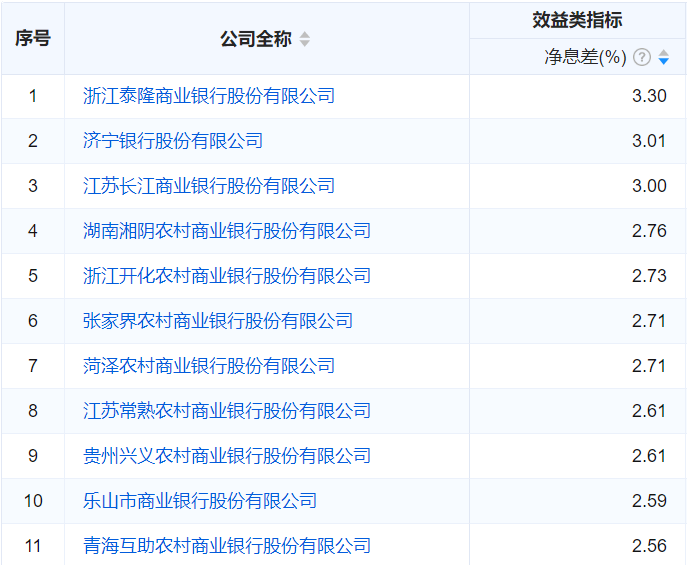Open 济宁银行股份有限公司 link

[173, 141]
